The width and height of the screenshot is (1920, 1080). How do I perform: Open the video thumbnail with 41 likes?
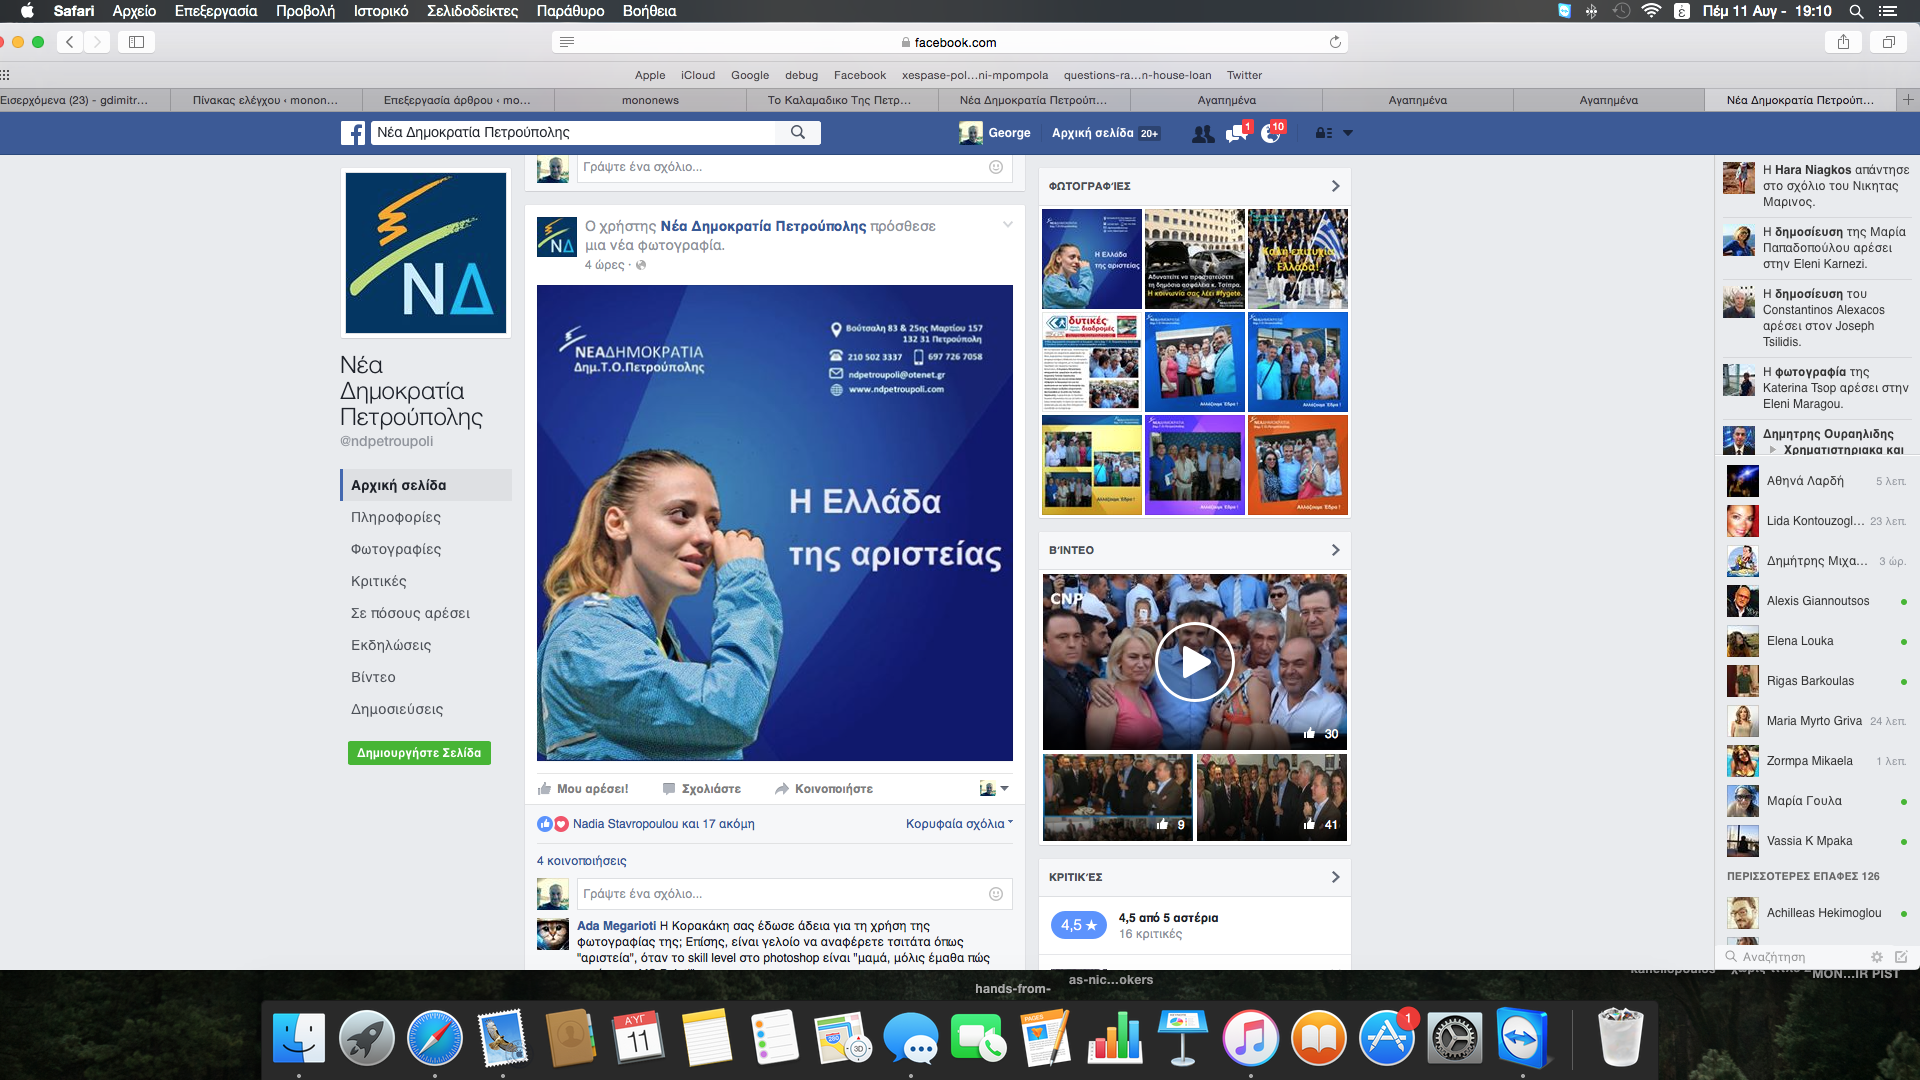click(x=1271, y=797)
